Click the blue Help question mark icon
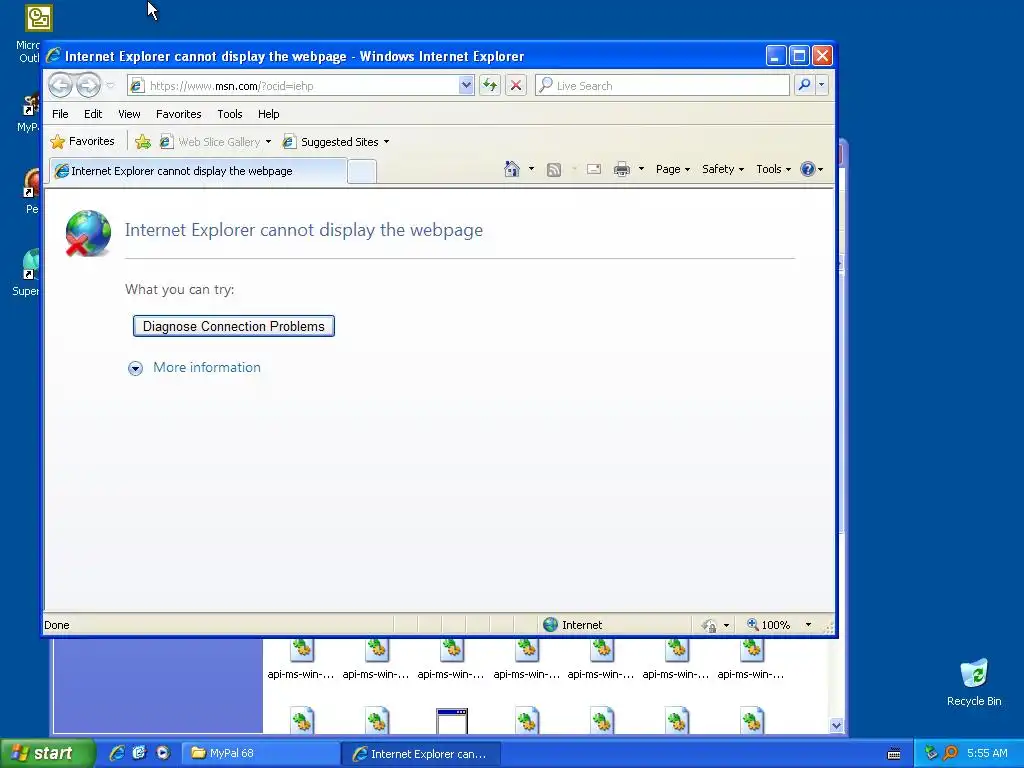Viewport: 1024px width, 768px height. pos(808,169)
